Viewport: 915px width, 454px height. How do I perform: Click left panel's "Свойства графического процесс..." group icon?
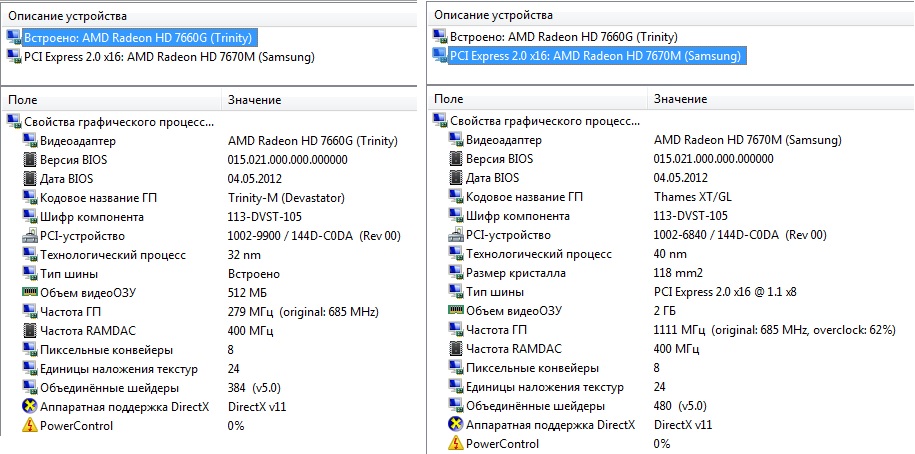coord(13,121)
